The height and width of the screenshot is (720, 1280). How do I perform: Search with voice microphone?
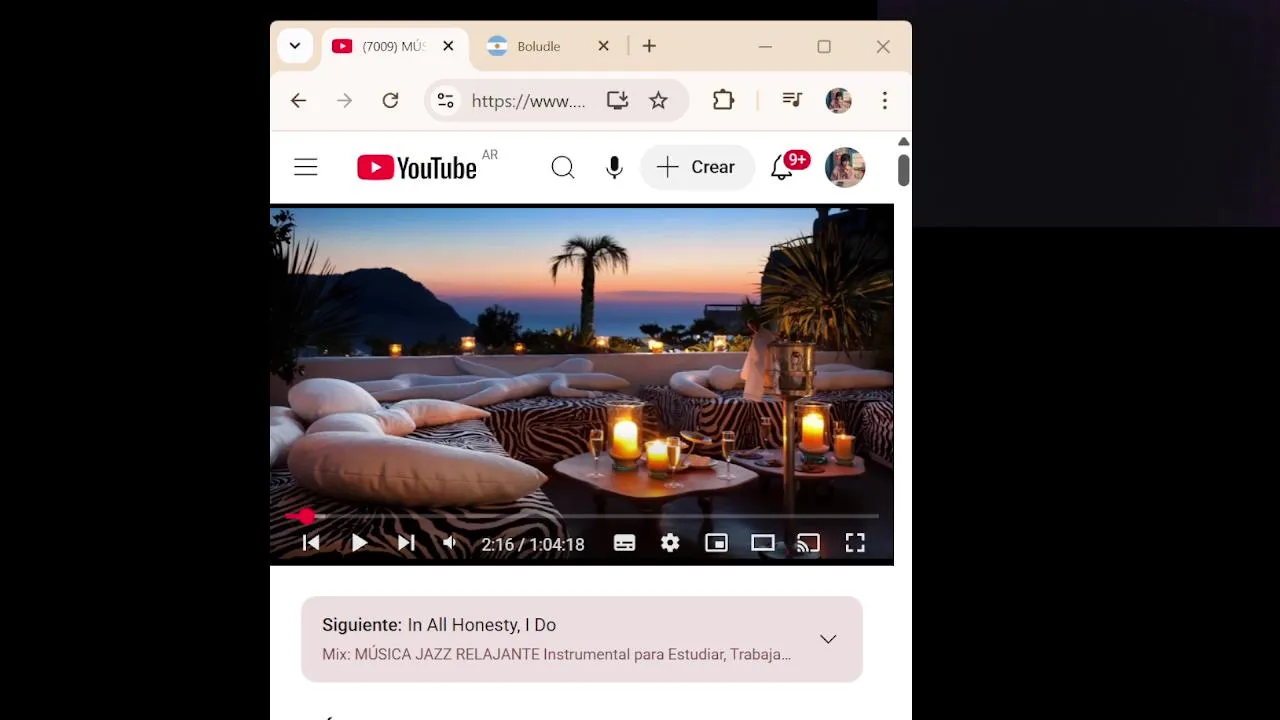[614, 168]
